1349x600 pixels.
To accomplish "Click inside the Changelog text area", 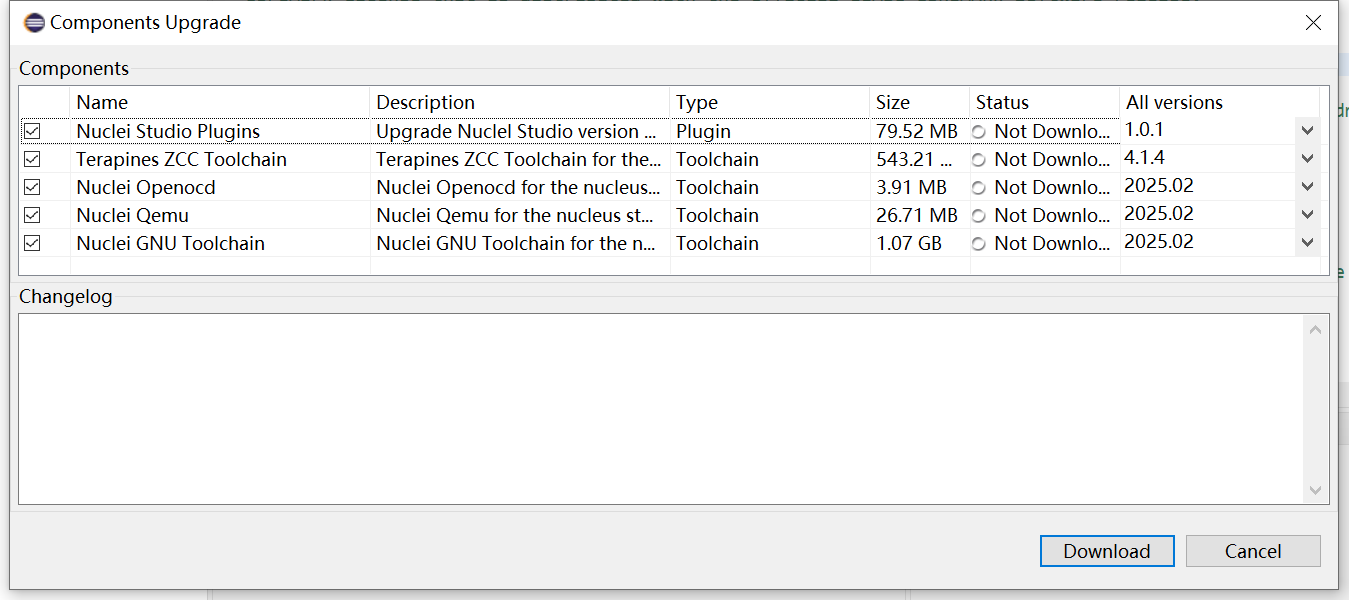I will [660, 408].
